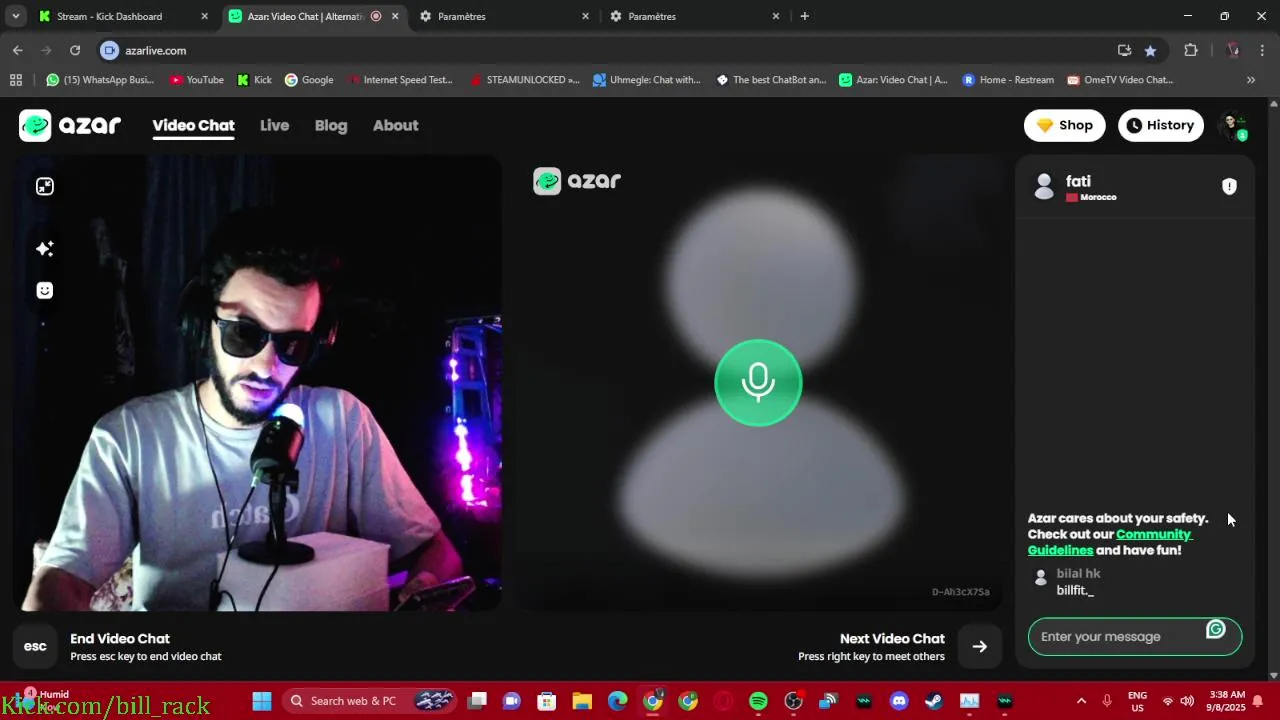Open the sparkle effects tool
Image resolution: width=1280 pixels, height=720 pixels.
click(x=45, y=248)
